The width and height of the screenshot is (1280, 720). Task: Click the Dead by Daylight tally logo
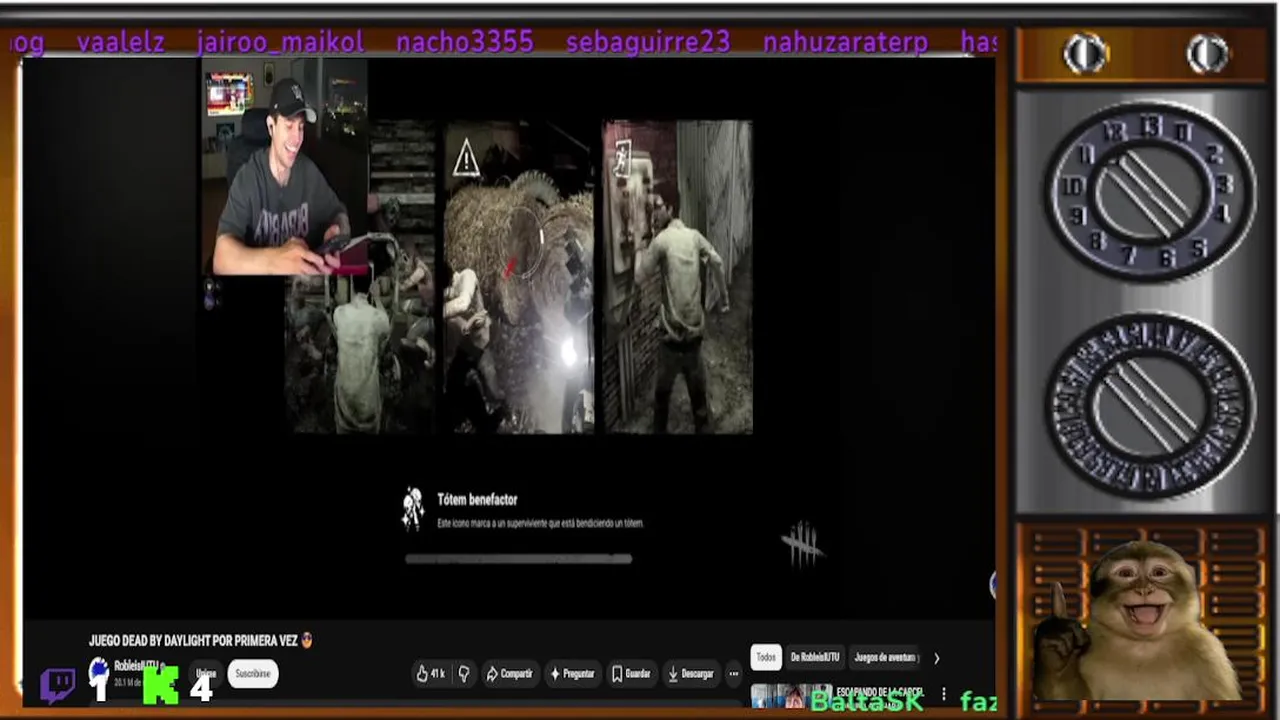click(802, 543)
